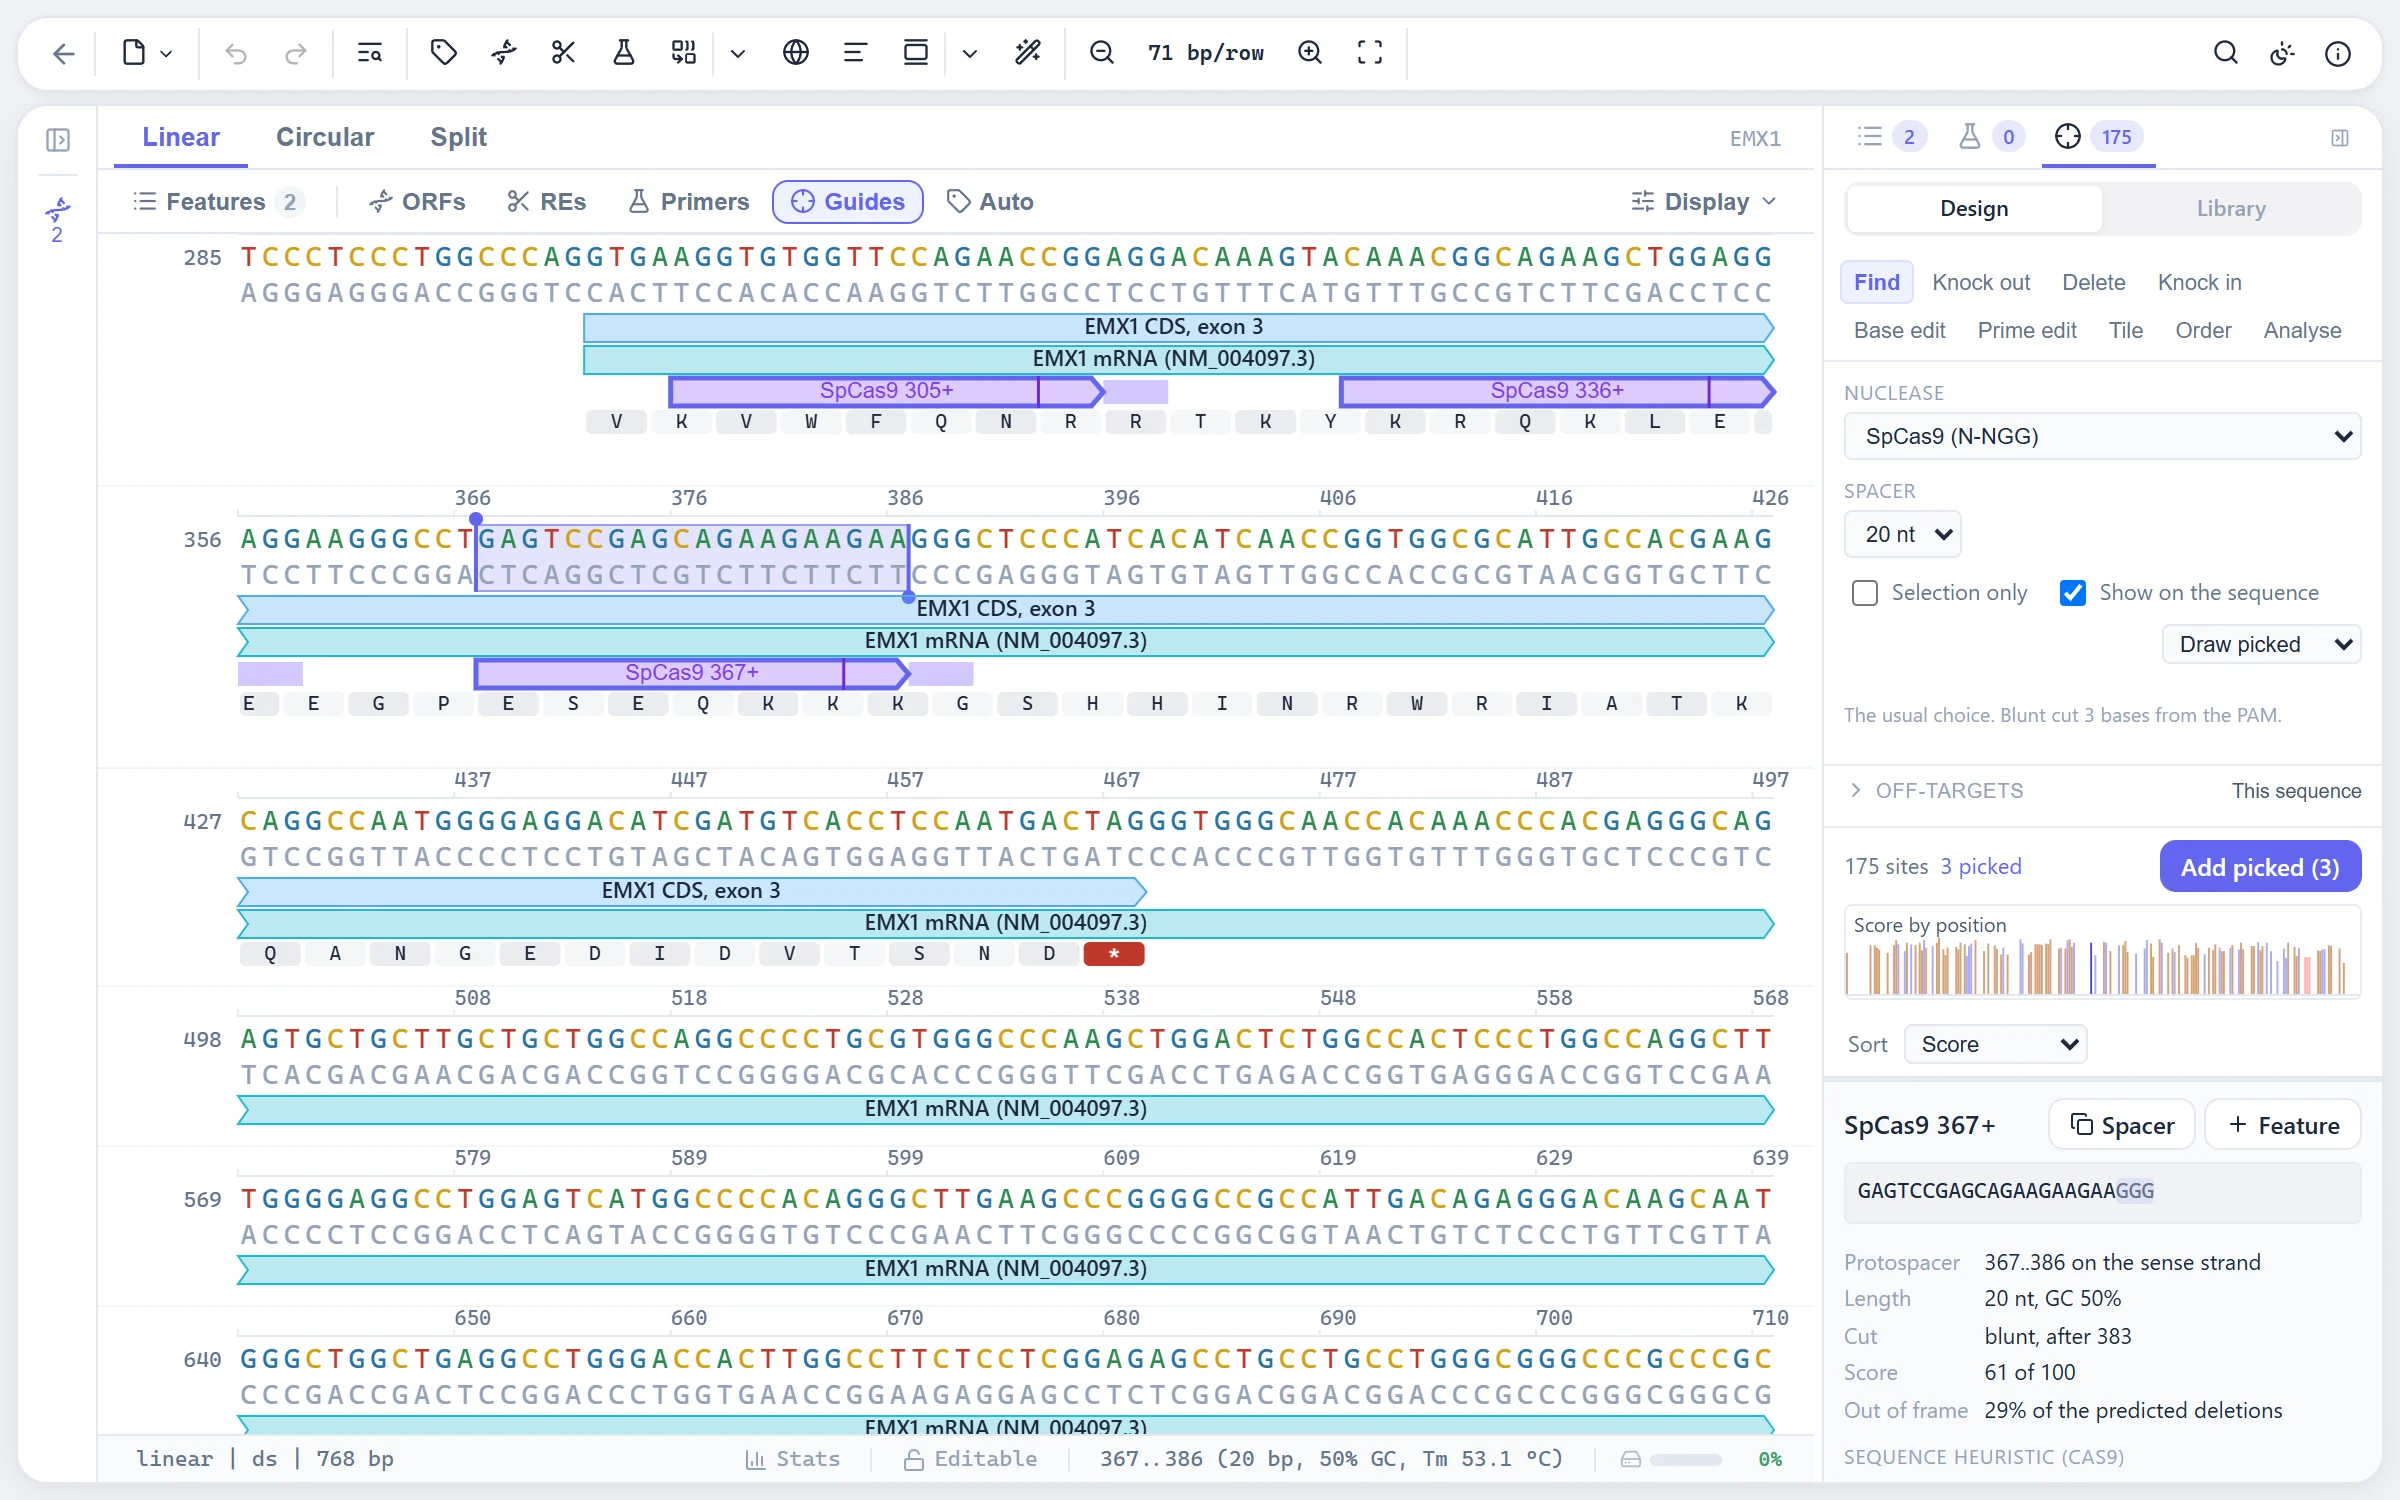
Task: Open search with the top-right magnifier
Action: coord(2226,53)
